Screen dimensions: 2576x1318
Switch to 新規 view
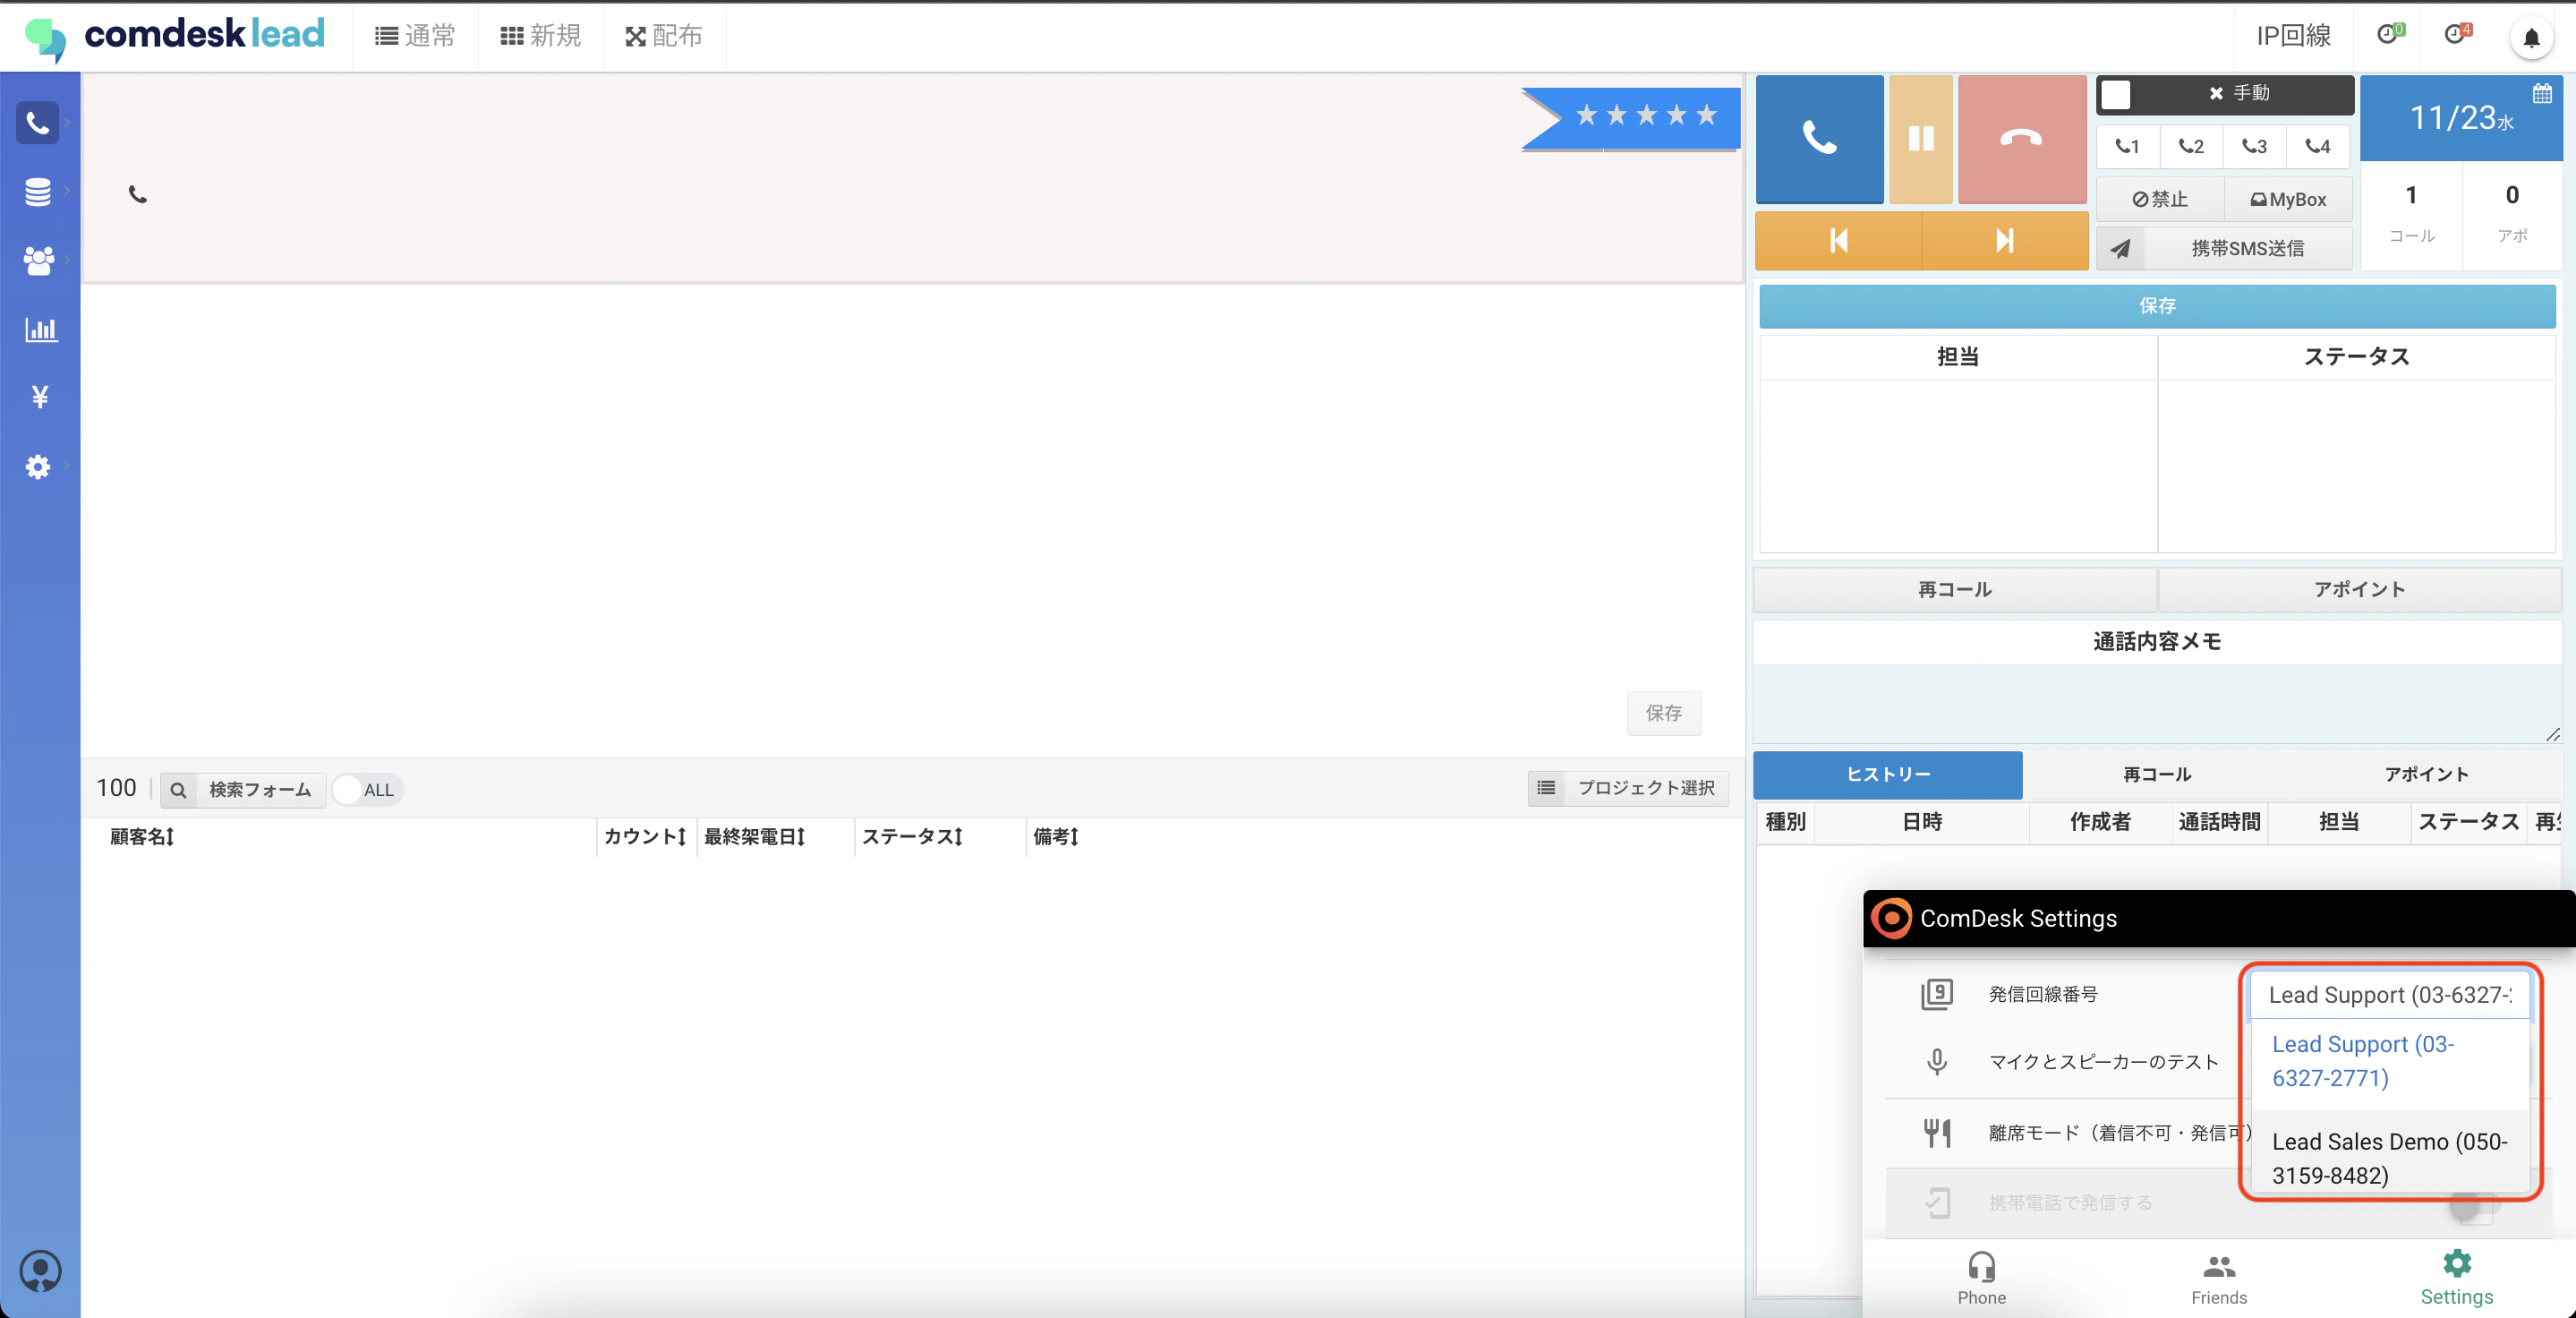541,36
